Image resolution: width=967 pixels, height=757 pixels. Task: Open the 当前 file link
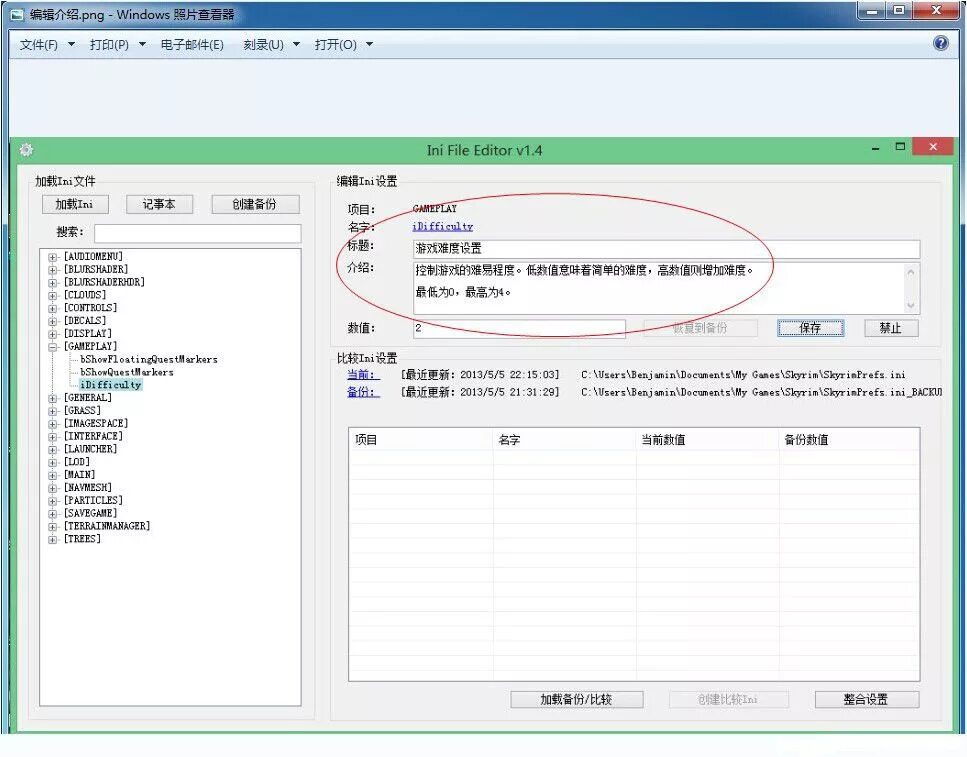click(x=363, y=374)
